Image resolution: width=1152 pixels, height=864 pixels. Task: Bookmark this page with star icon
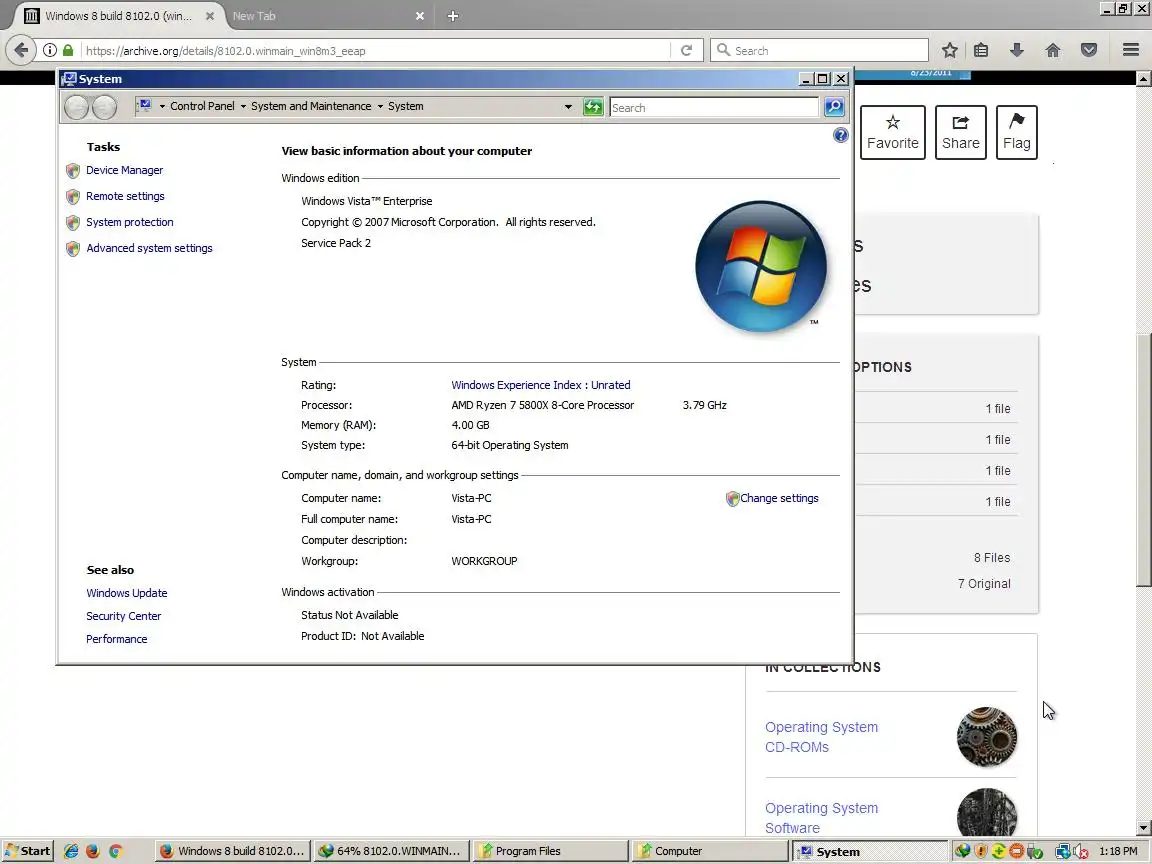[x=949, y=50]
